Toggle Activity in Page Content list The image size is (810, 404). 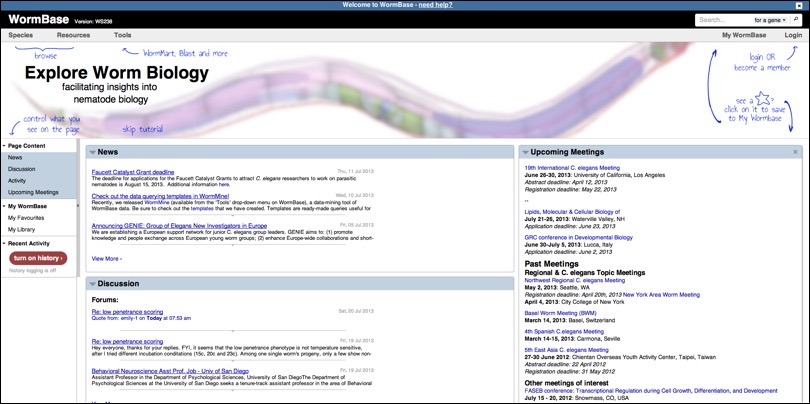[39, 181]
